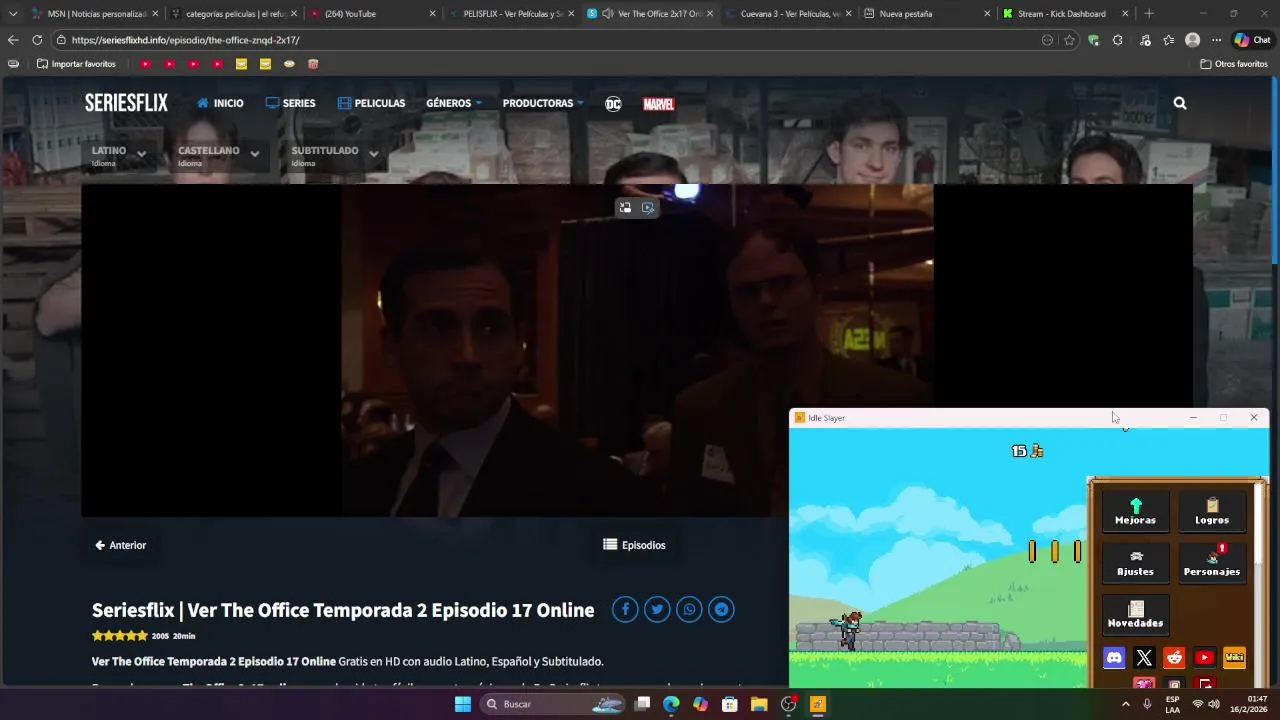Switch to the Nueva pestaña tab
1280x720 pixels.
pos(926,14)
